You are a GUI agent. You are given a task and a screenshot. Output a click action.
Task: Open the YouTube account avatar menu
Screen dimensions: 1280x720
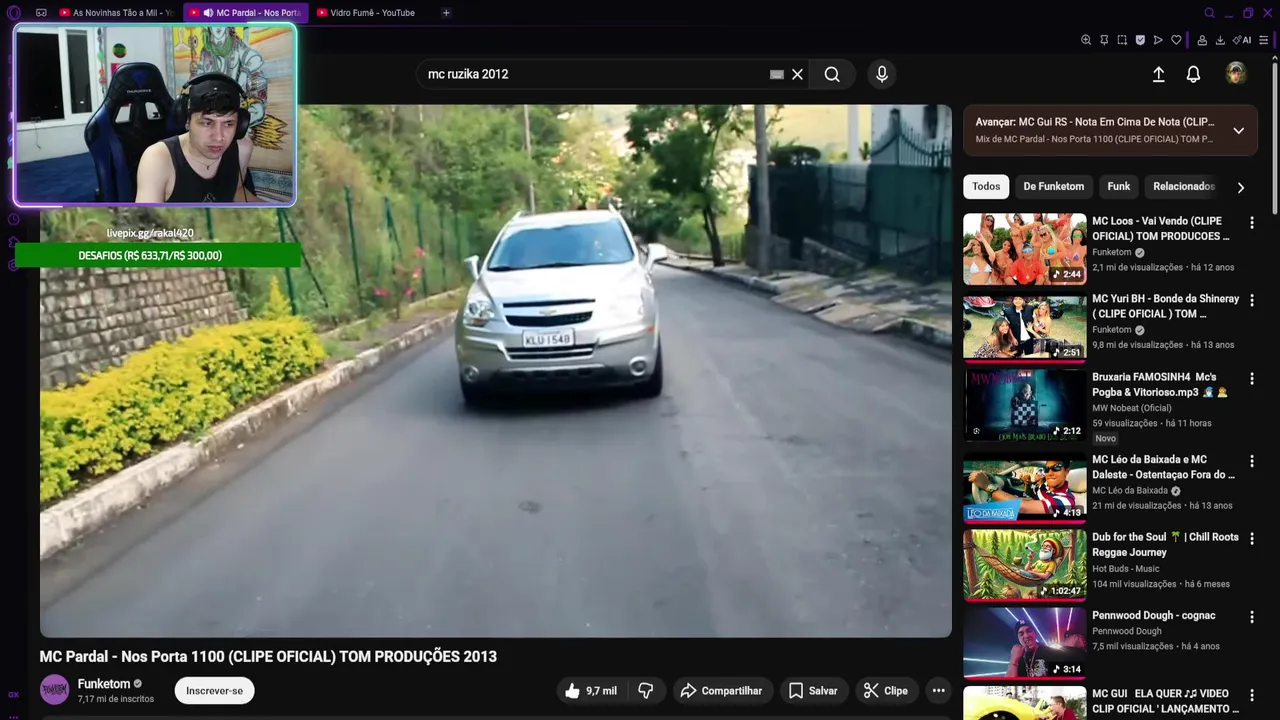tap(1236, 73)
